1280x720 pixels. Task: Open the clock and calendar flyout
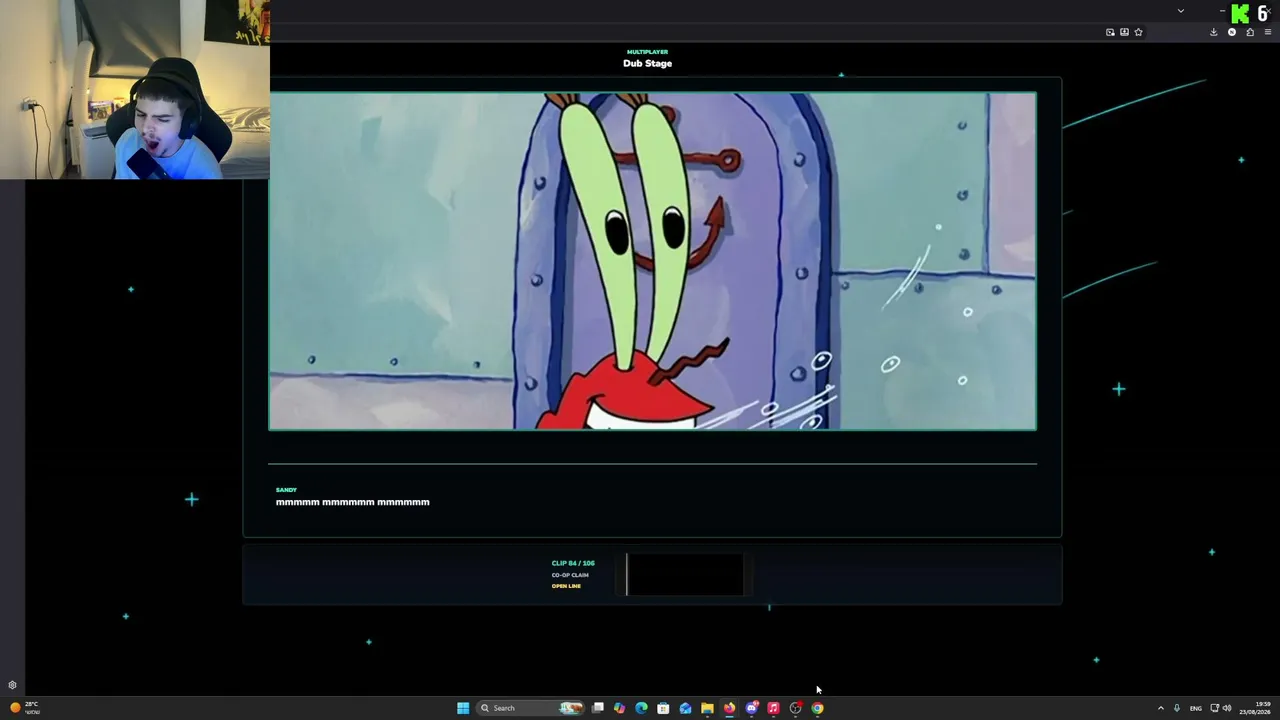coord(1255,708)
